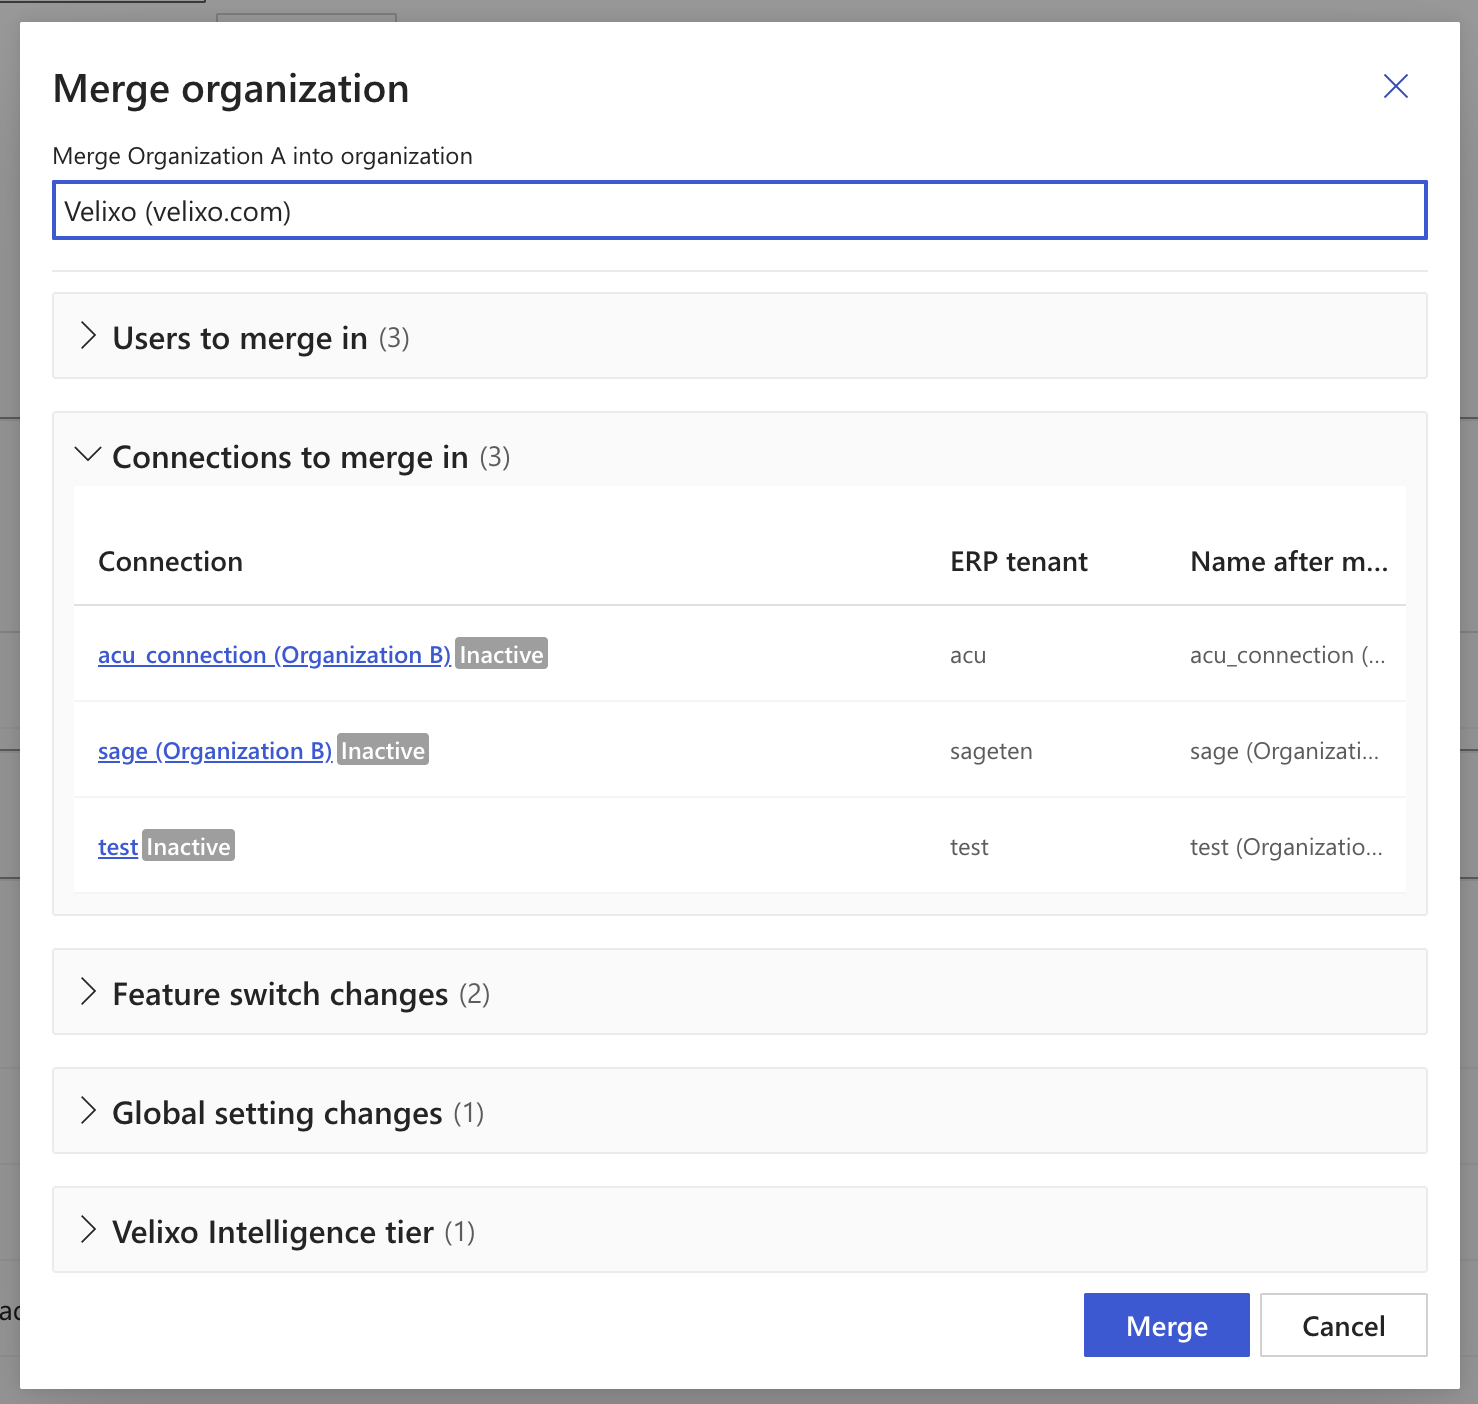Select the sageten ERP tenant cell

tap(991, 751)
